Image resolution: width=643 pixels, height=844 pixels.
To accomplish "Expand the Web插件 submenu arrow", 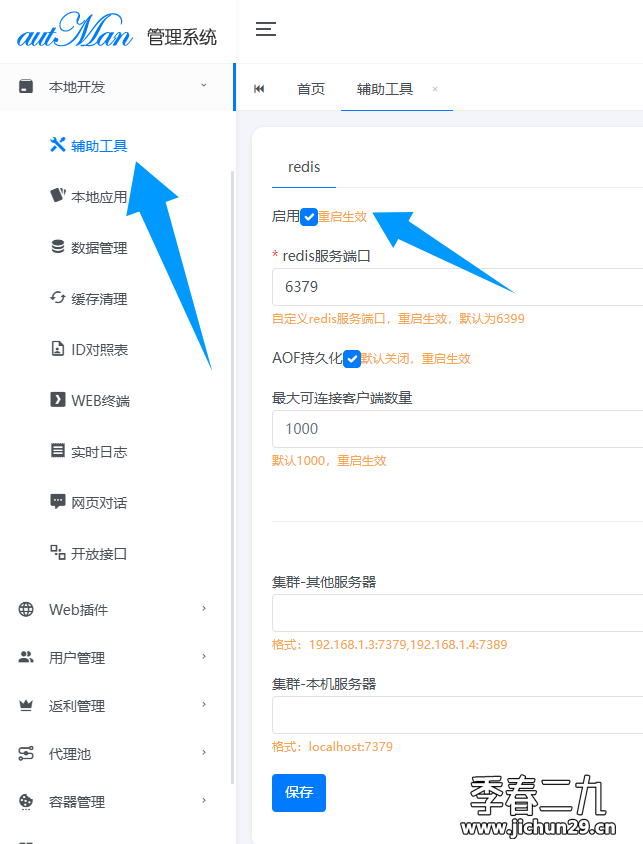I will tap(204, 608).
